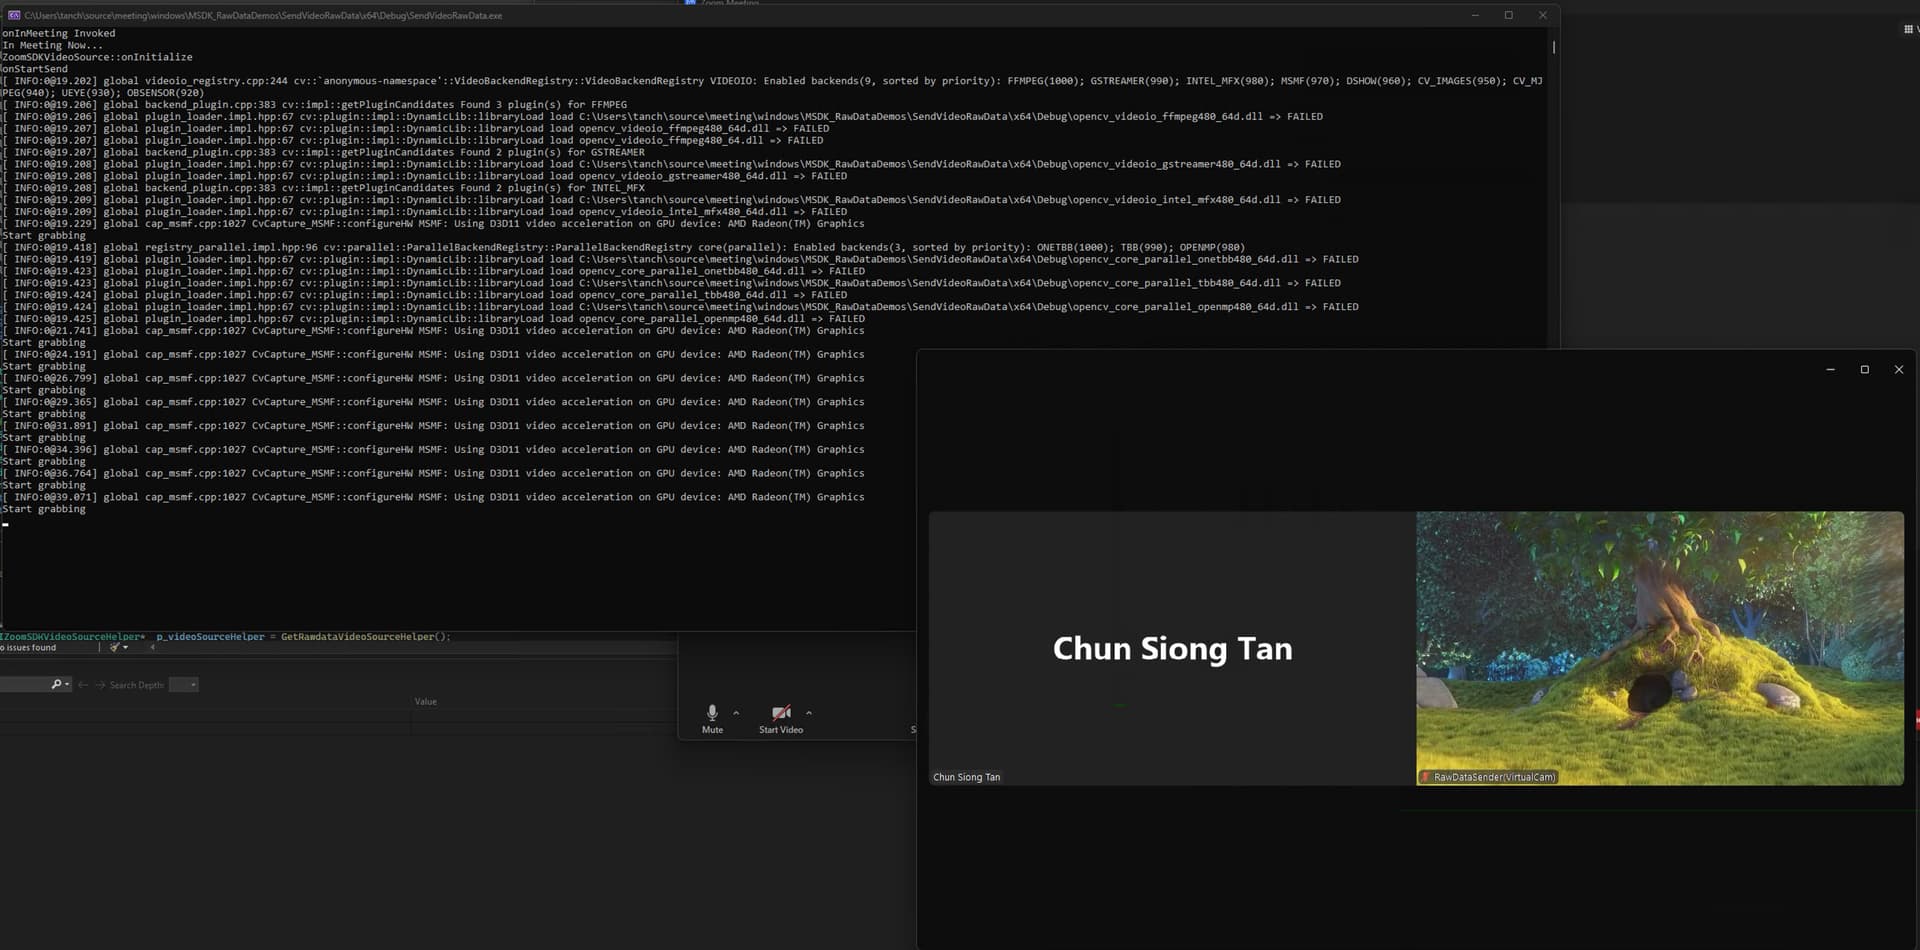
Task: Click the 'onStartSend' console line
Action: 35,69
